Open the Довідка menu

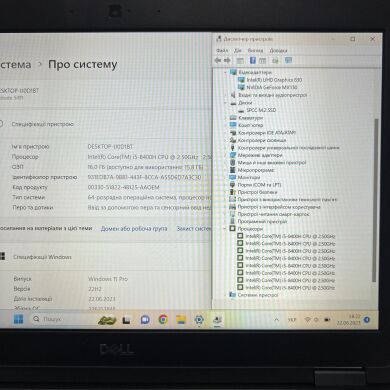[x=278, y=51]
